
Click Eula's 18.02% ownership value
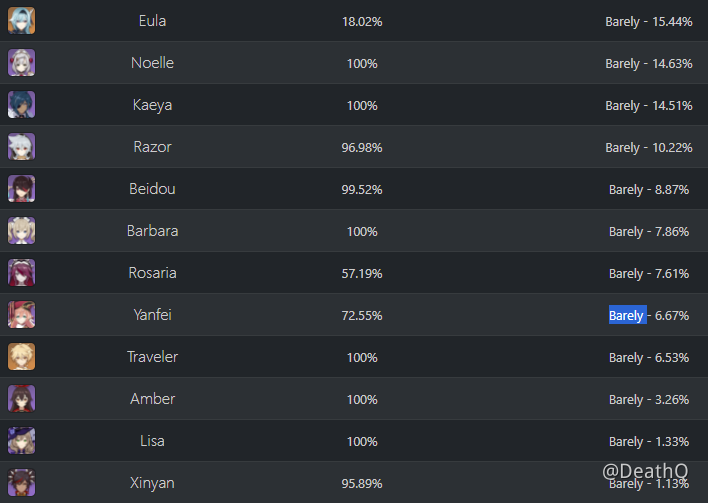[x=361, y=22]
